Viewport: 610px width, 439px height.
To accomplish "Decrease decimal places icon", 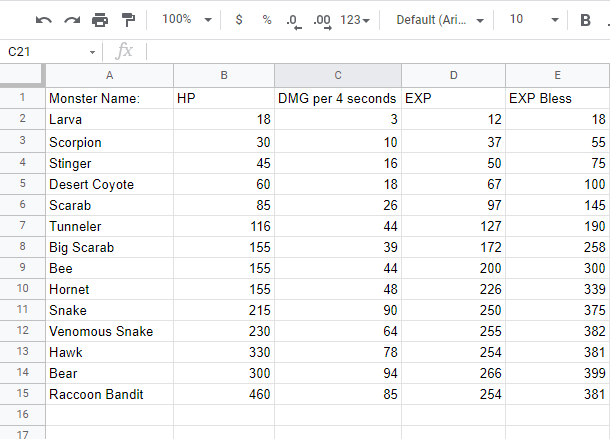I will (x=294, y=21).
